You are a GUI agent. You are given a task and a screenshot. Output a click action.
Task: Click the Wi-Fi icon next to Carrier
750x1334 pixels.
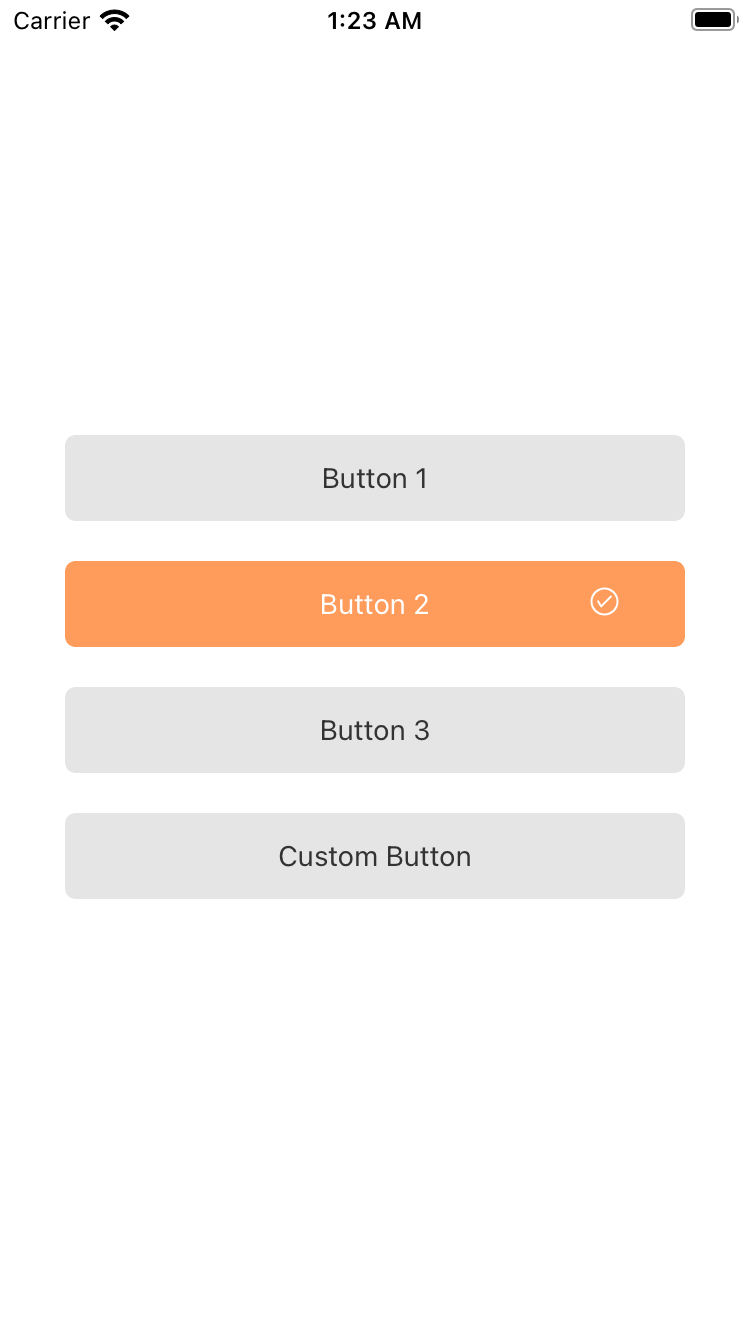click(x=113, y=19)
